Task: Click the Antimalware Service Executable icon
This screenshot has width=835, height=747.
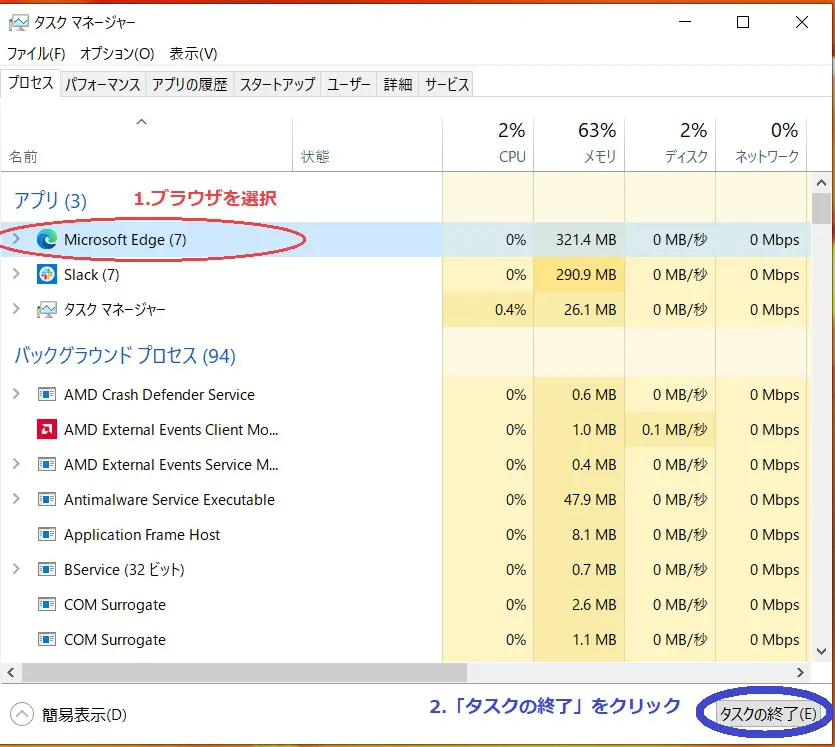Action: pos(47,499)
